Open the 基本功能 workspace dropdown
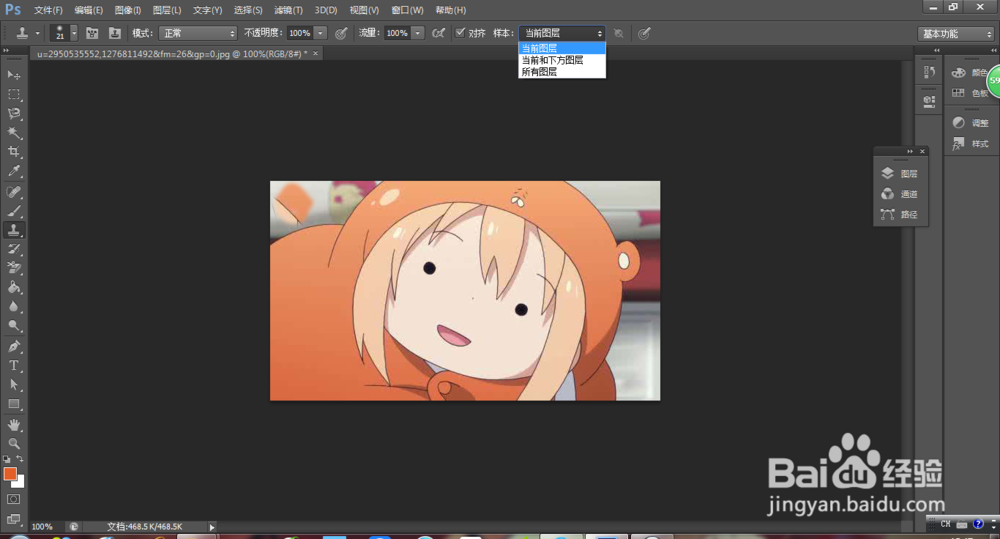Screen dimensions: 1000x539 (956, 34)
